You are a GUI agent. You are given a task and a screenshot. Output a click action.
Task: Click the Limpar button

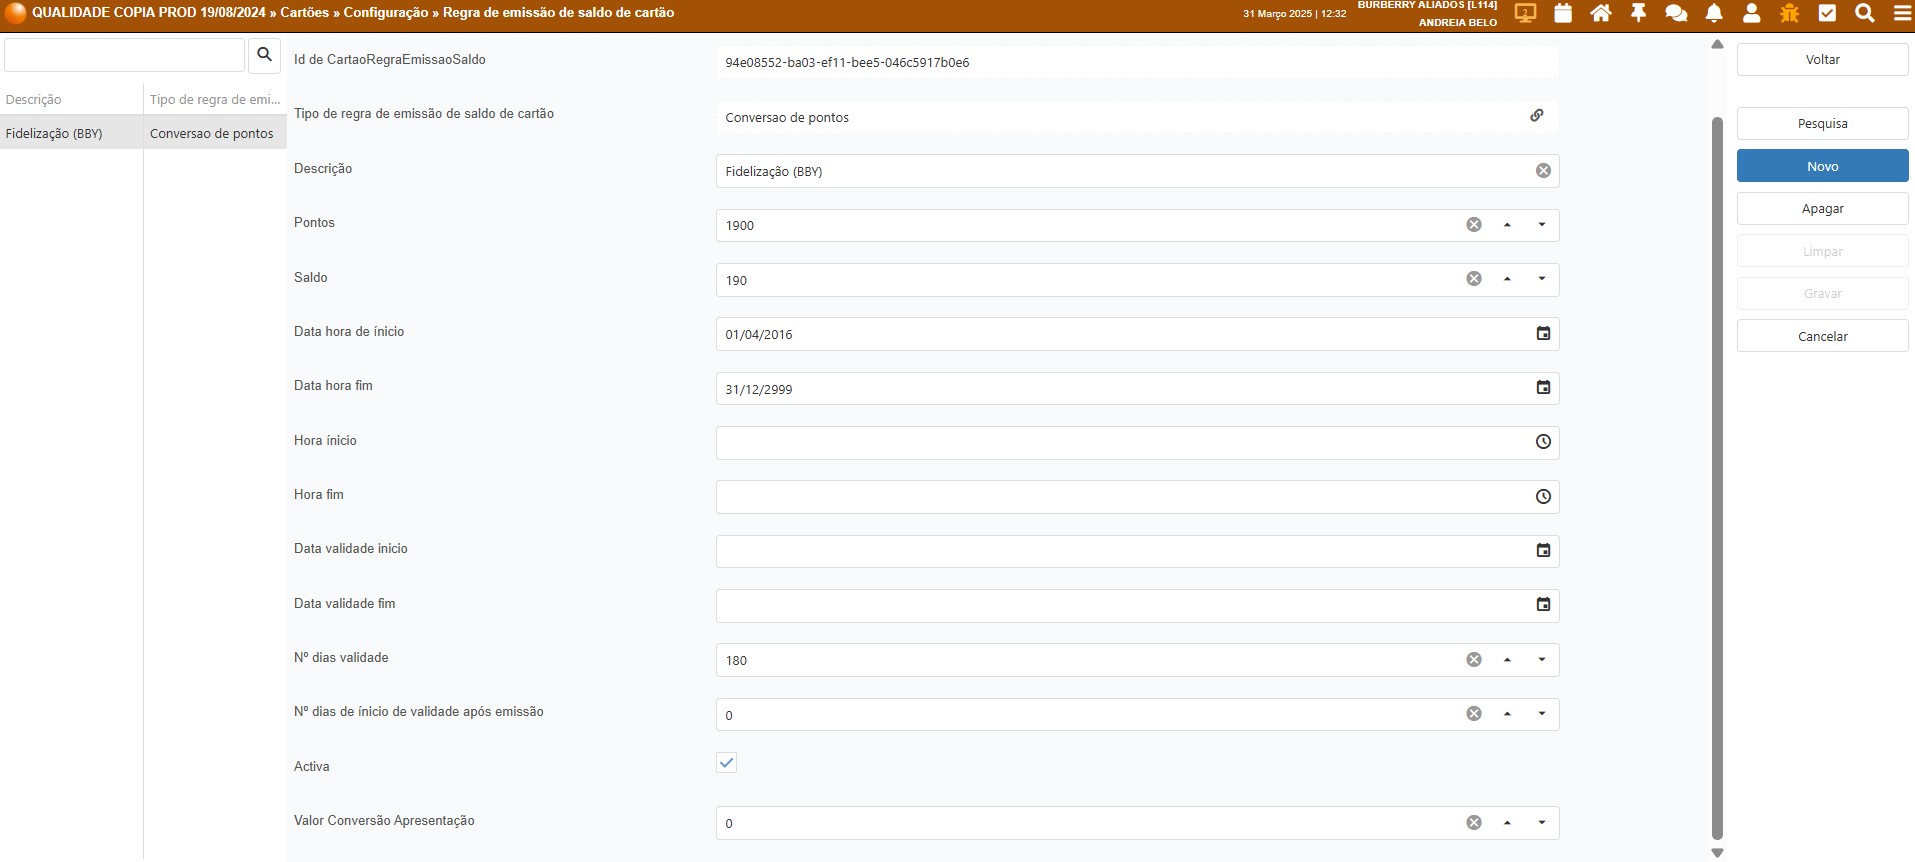coord(1822,251)
